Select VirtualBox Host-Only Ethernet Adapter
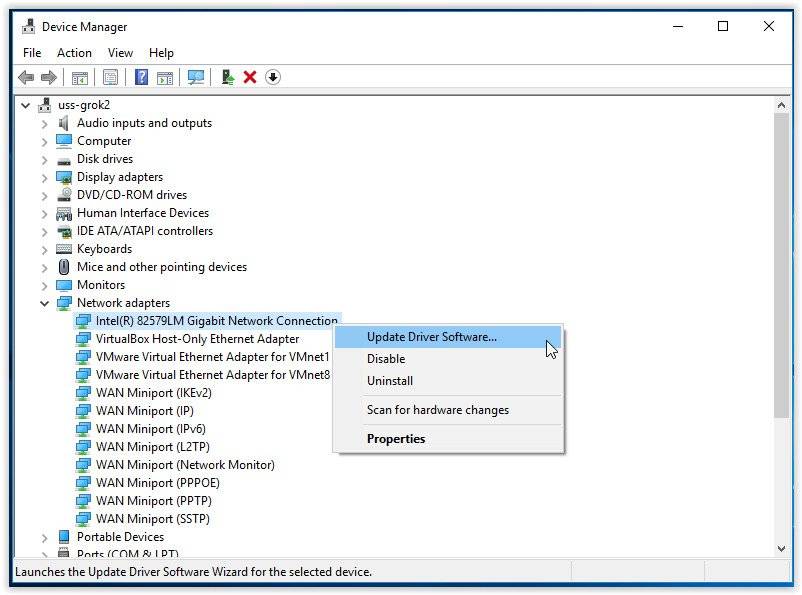 [197, 339]
